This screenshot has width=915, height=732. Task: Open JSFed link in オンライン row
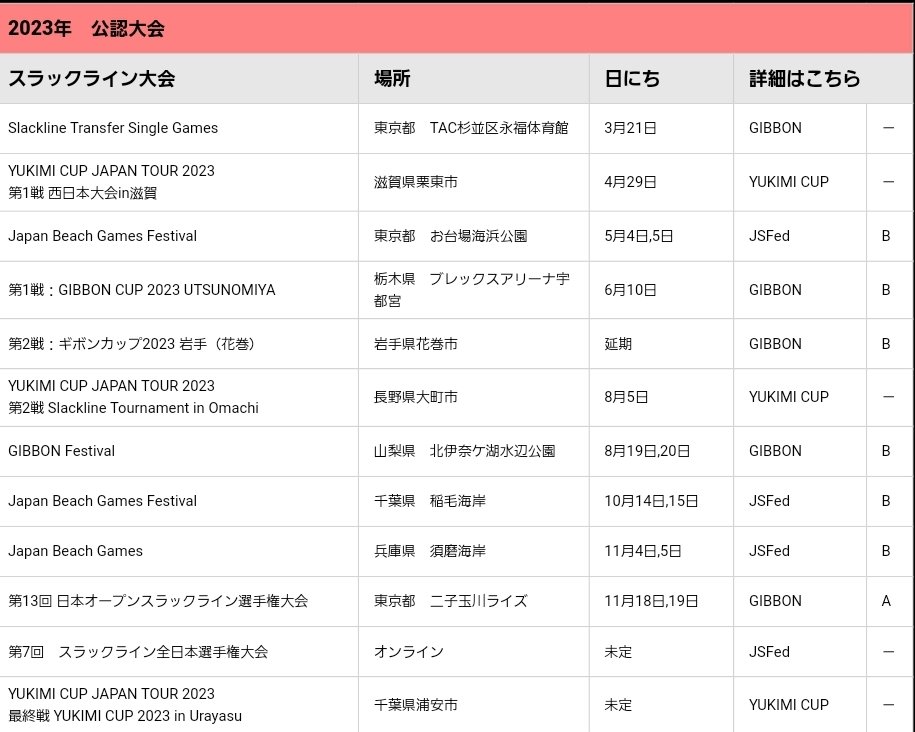[769, 652]
